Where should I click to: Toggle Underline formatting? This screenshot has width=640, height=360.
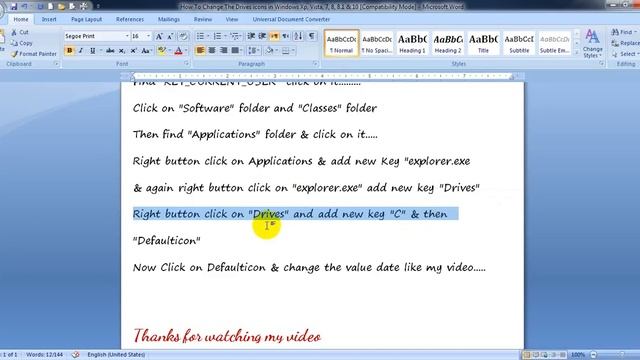93,51
